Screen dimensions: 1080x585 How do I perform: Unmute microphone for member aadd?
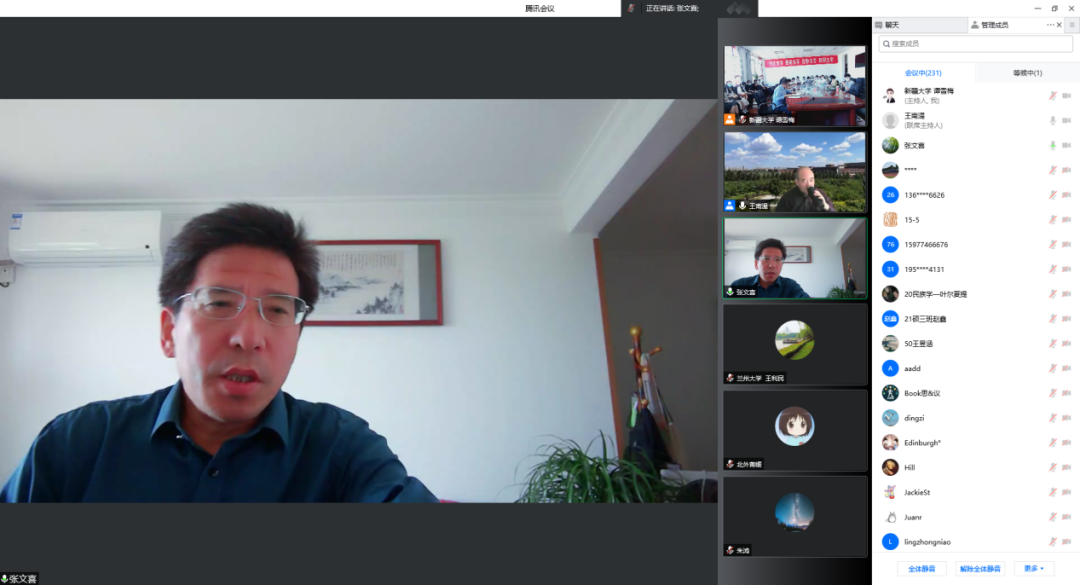click(x=1052, y=368)
